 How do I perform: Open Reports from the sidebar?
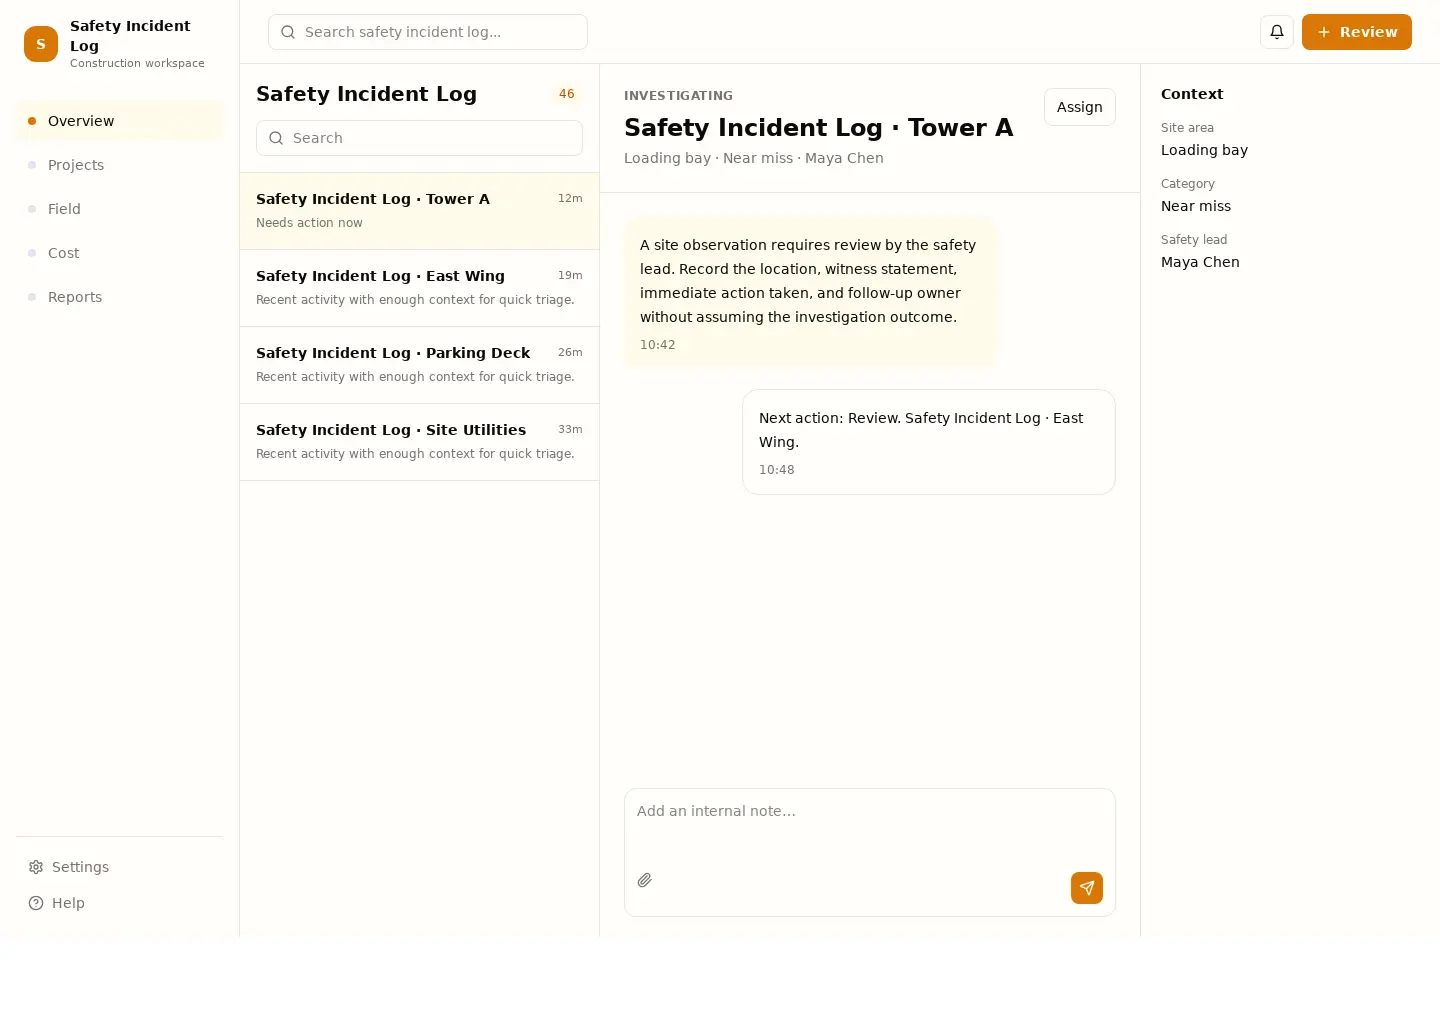(x=120, y=297)
